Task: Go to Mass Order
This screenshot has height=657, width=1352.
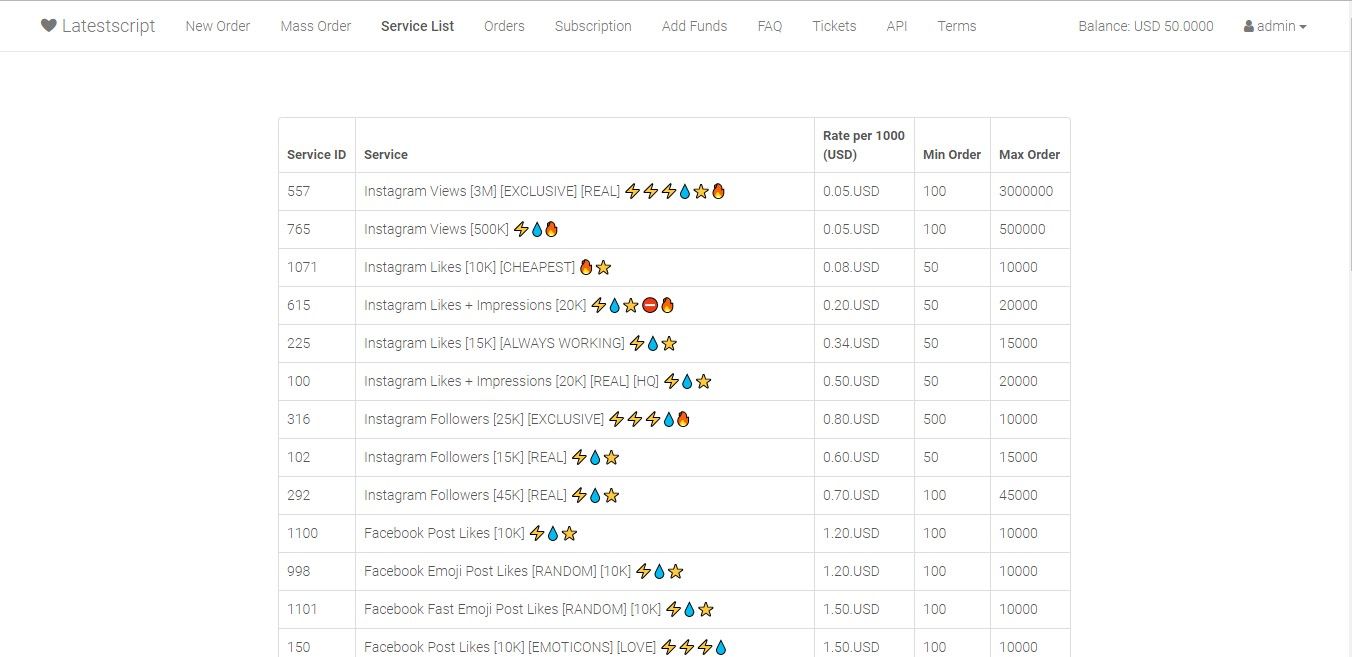Action: point(316,26)
